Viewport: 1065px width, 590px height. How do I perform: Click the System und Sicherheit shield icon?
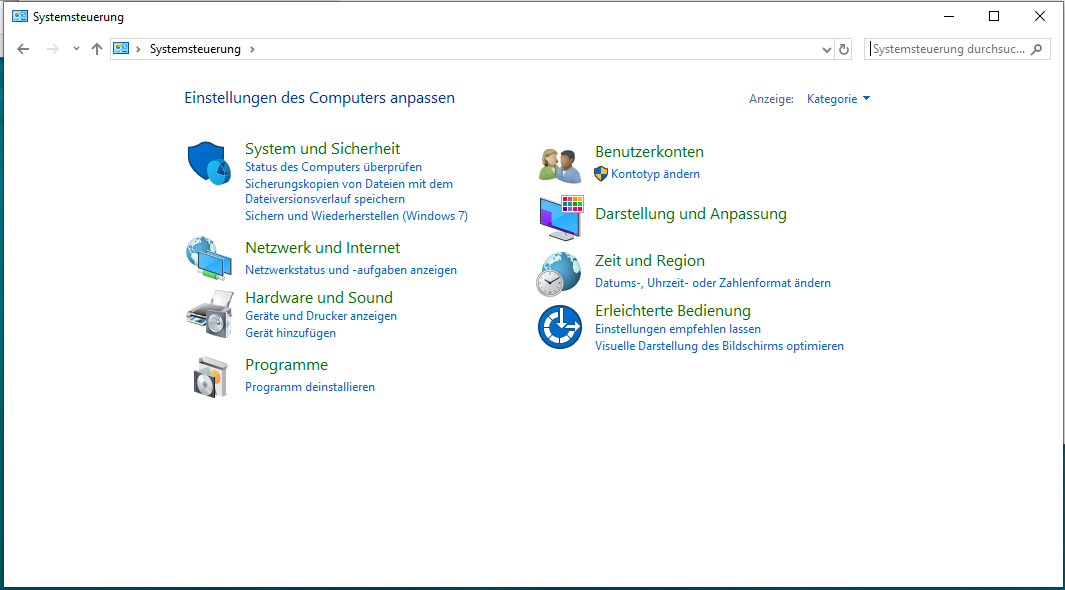(209, 164)
